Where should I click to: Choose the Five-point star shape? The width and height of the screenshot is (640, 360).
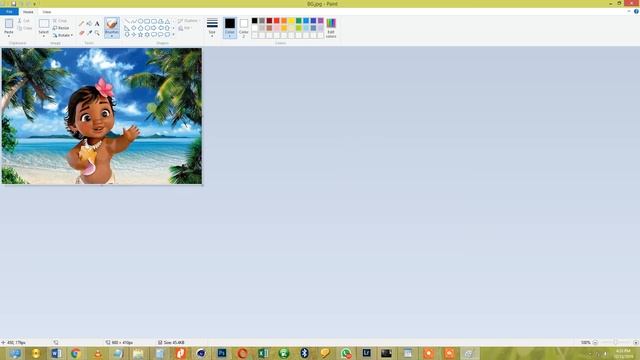pos(140,35)
